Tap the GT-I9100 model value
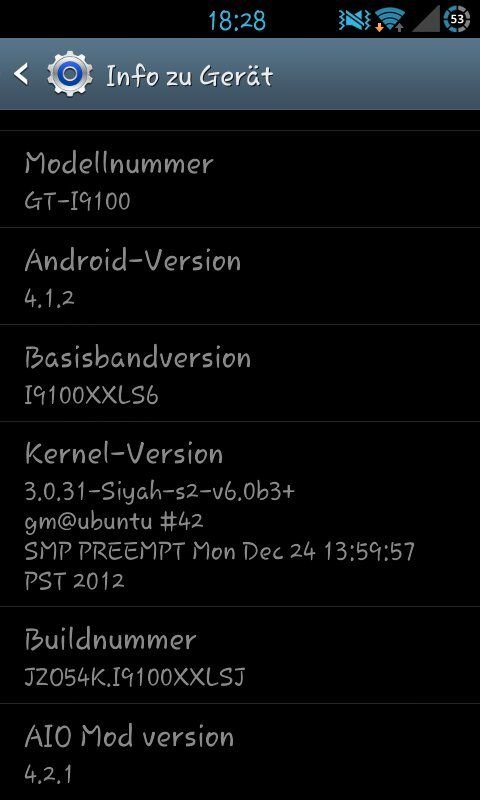480x800 pixels. tap(77, 201)
